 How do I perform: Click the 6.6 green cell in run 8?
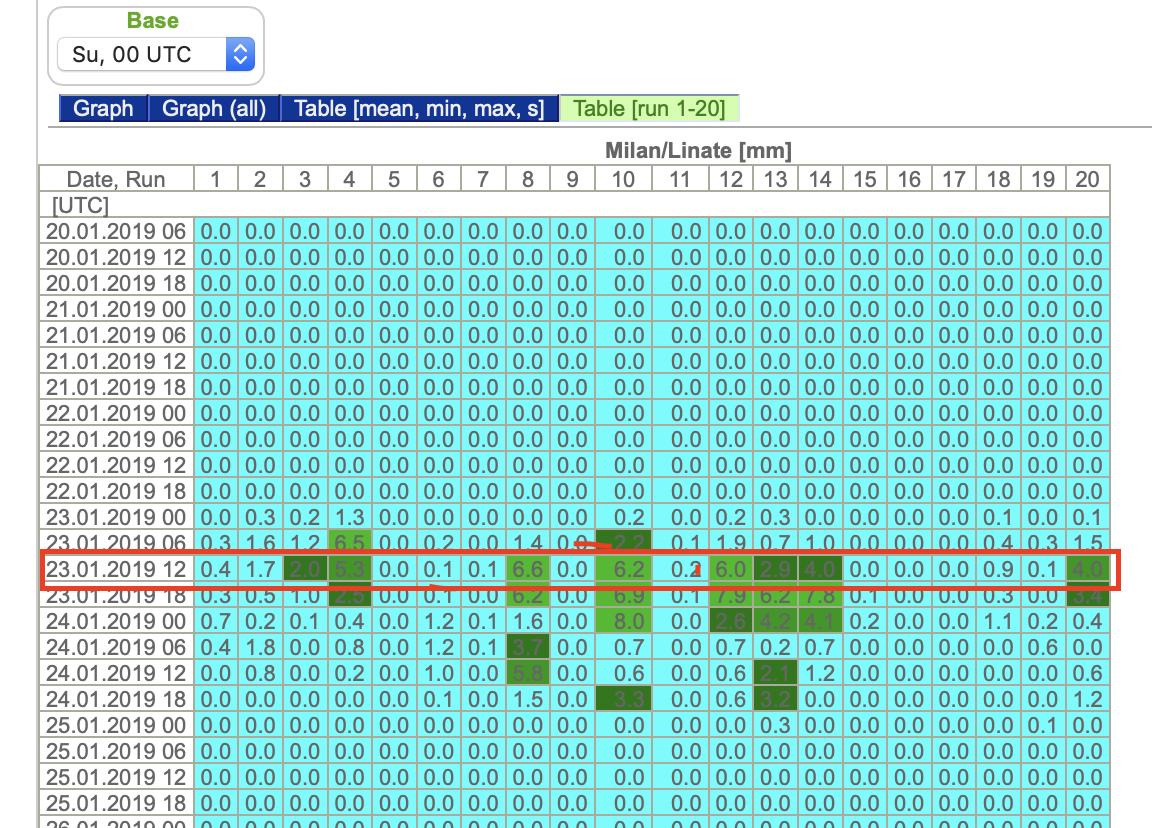528,570
